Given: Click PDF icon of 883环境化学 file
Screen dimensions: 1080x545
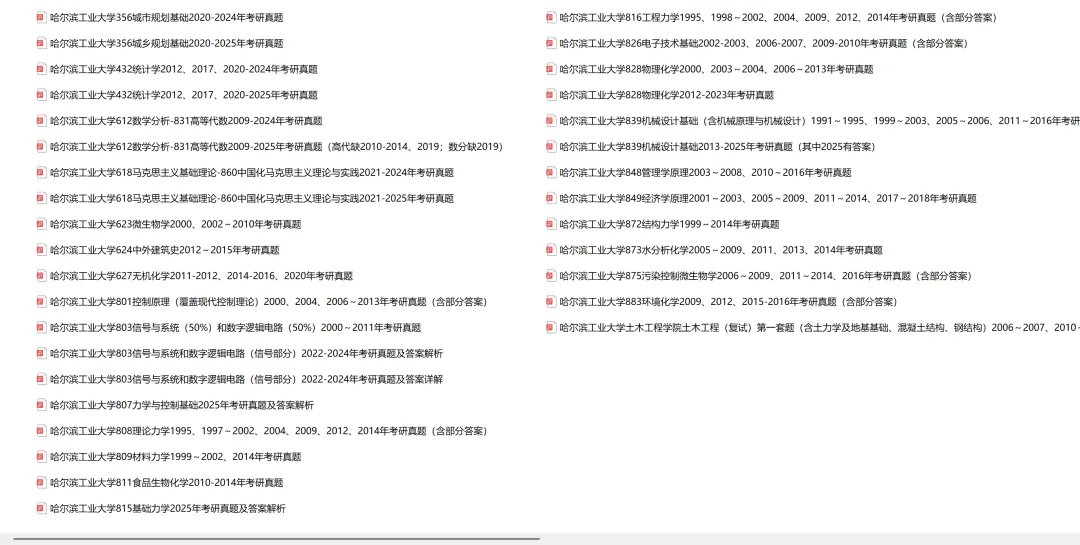Looking at the screenshot, I should coord(551,302).
